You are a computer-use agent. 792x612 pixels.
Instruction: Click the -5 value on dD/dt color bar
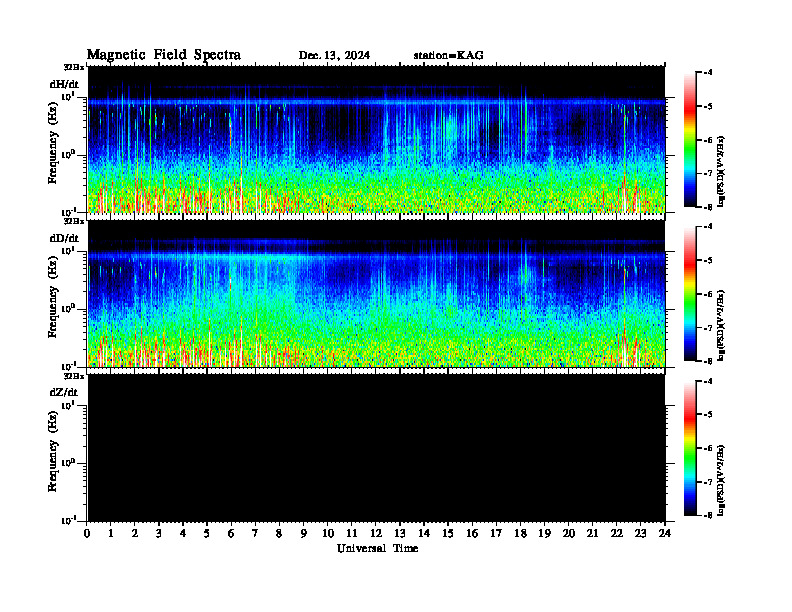709,260
